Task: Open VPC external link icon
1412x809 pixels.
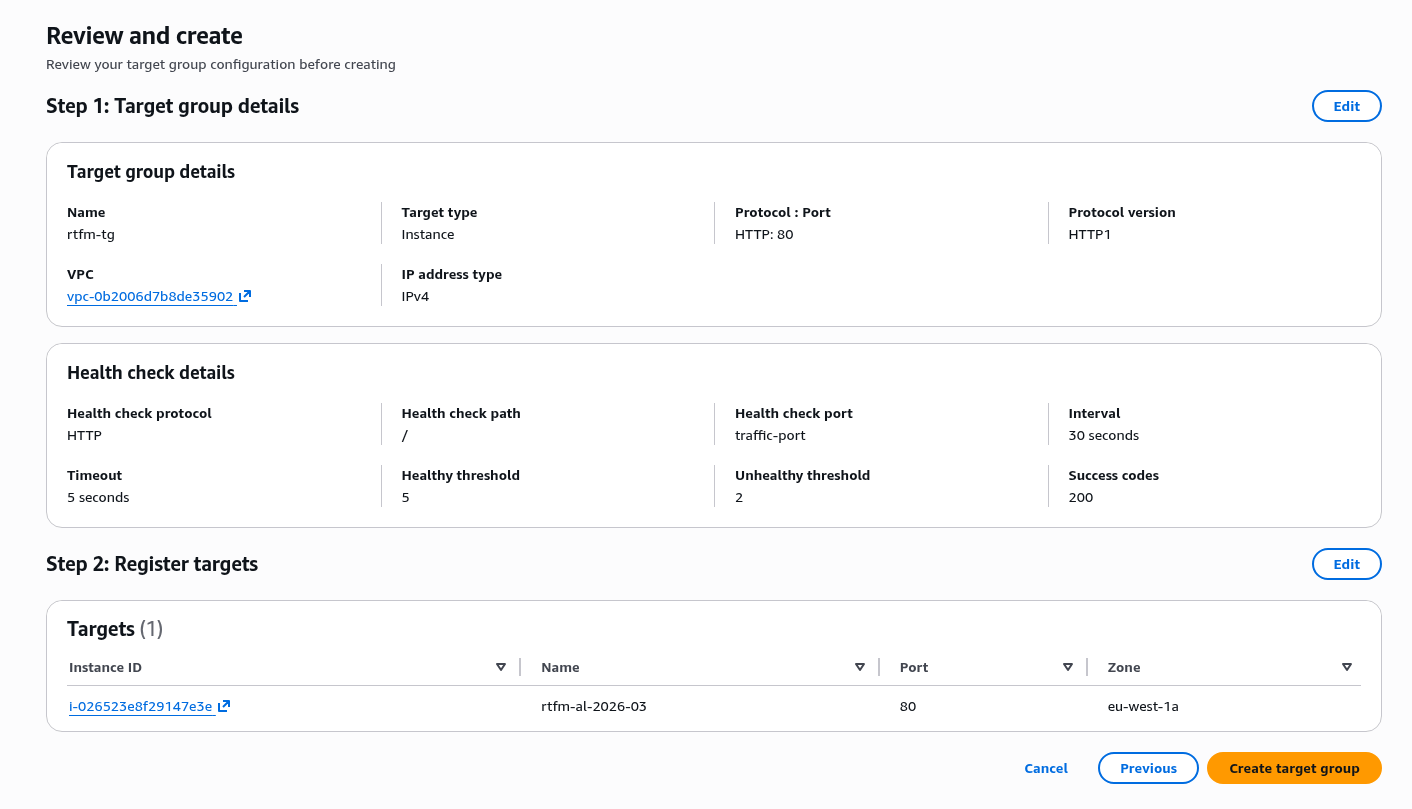Action: click(x=245, y=296)
